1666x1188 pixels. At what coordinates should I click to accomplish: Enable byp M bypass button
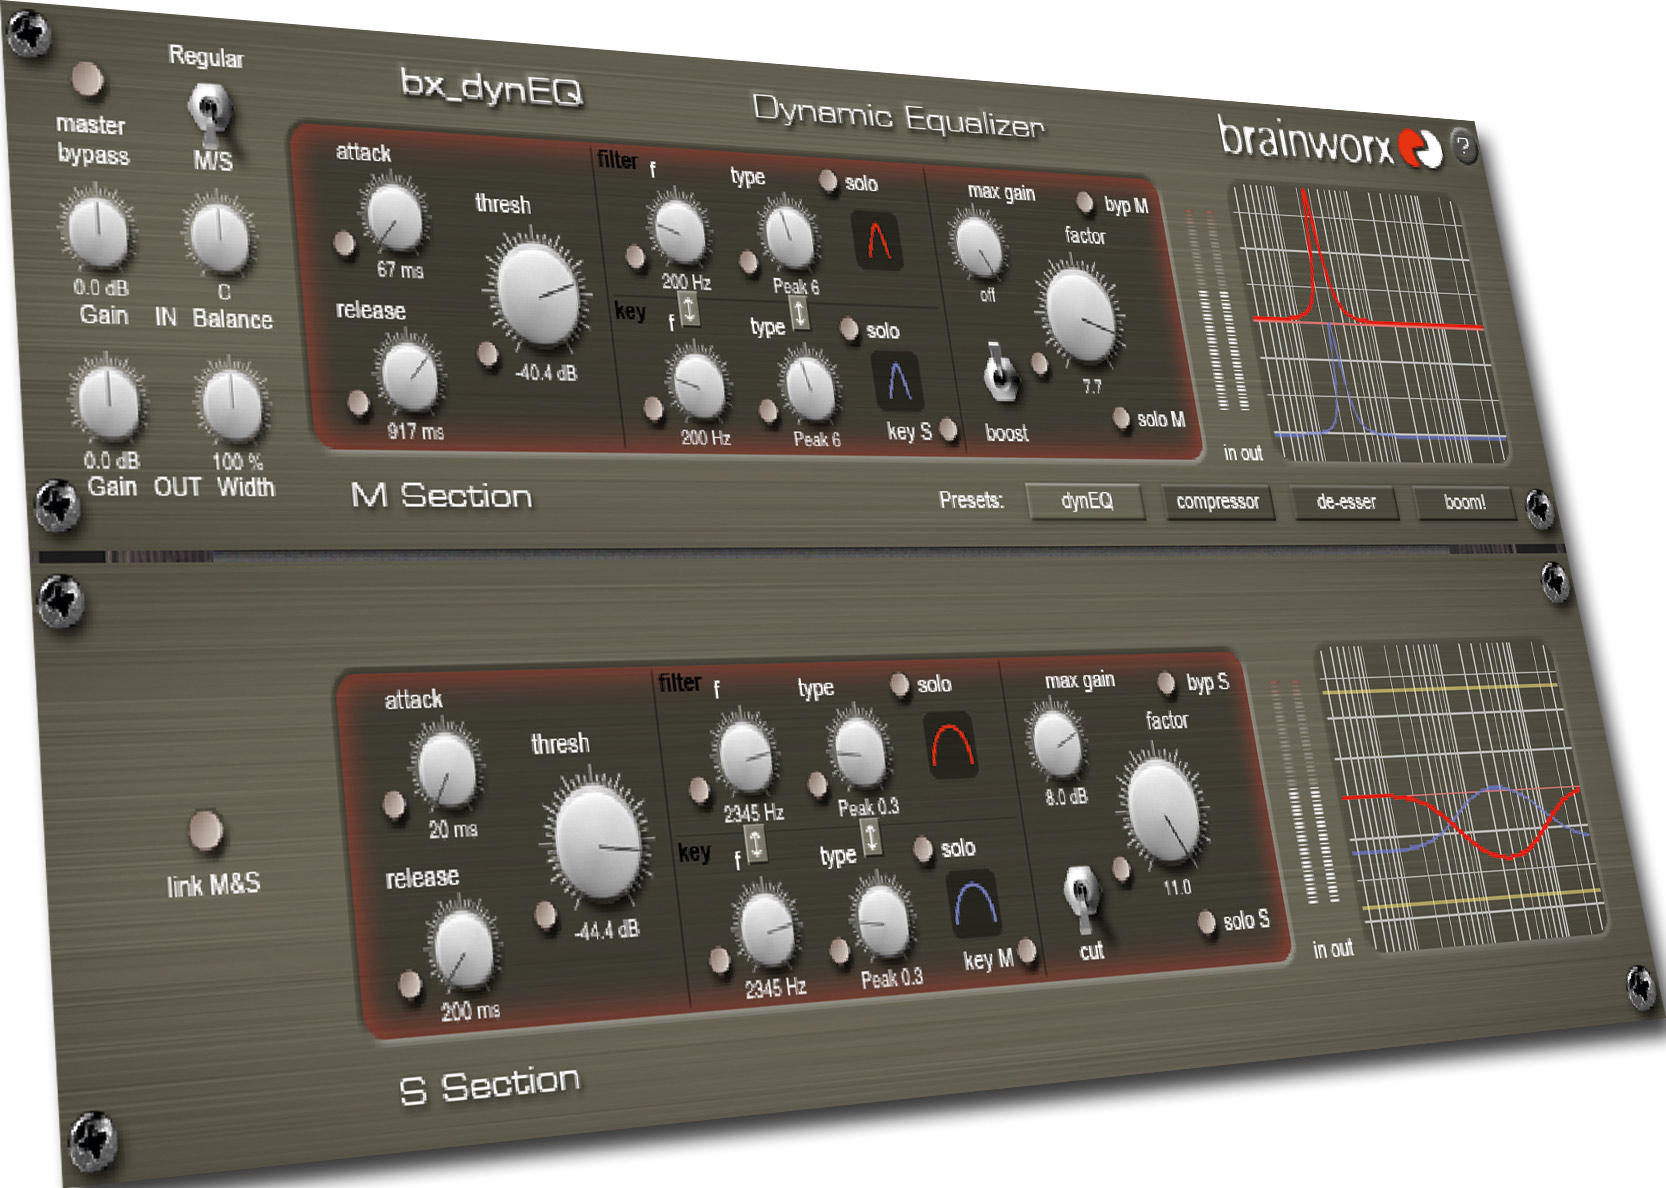click(x=1084, y=203)
